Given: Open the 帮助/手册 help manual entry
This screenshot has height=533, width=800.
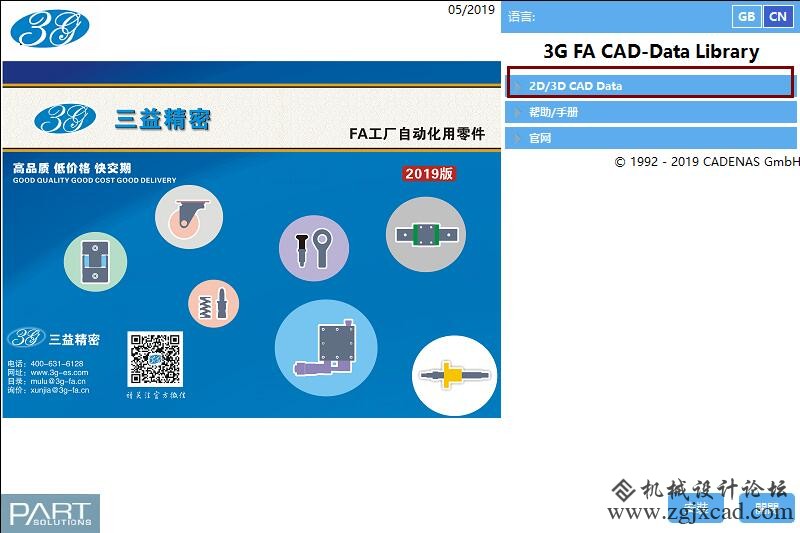Looking at the screenshot, I should pyautogui.click(x=651, y=112).
